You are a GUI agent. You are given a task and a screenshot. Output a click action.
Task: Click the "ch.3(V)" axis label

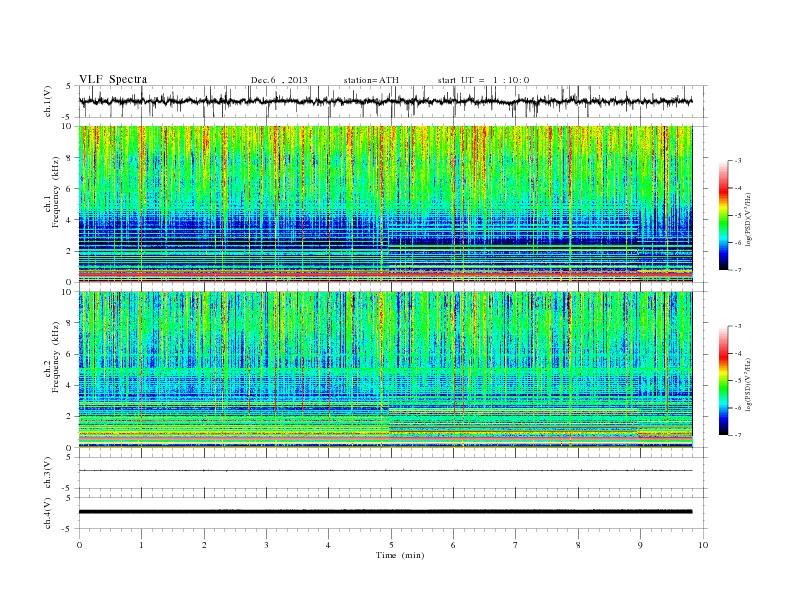tap(48, 473)
